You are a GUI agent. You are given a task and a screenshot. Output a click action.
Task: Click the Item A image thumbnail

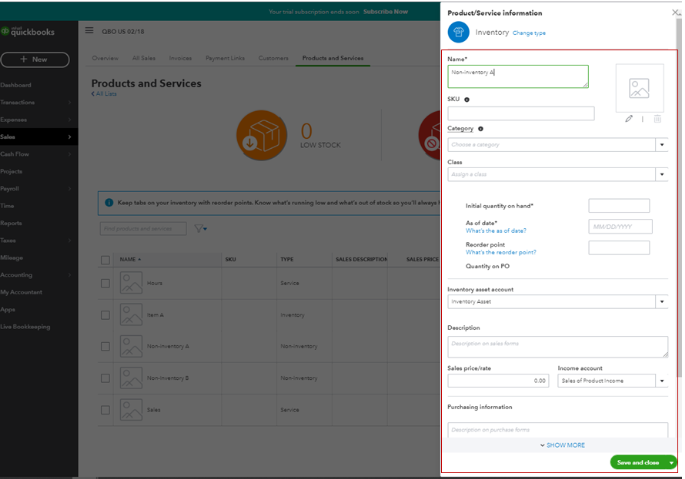coord(131,315)
